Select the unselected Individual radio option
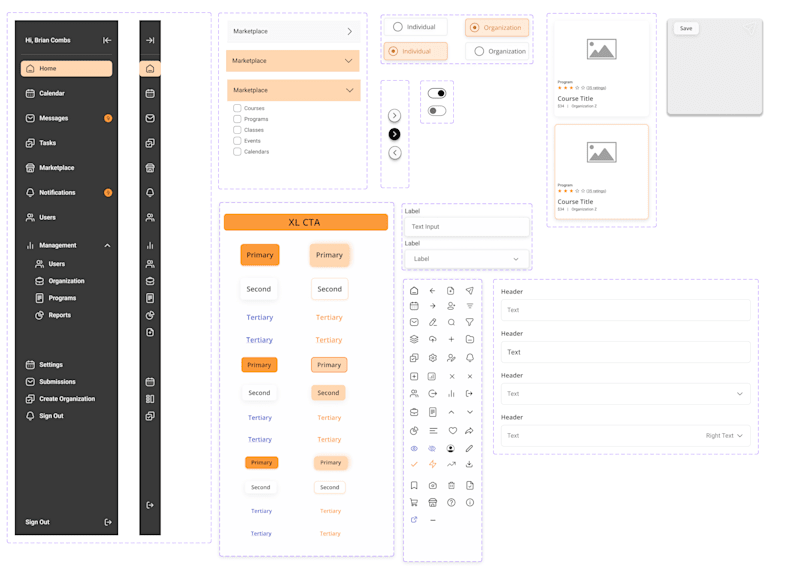The height and width of the screenshot is (566, 800). tap(415, 27)
